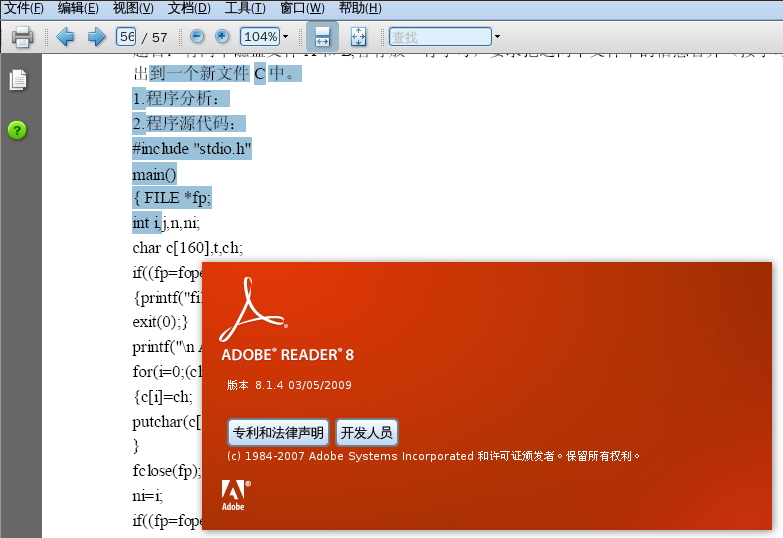Click the line int i,j,n,ni;
Image resolution: width=783 pixels, height=538 pixels.
[166, 223]
